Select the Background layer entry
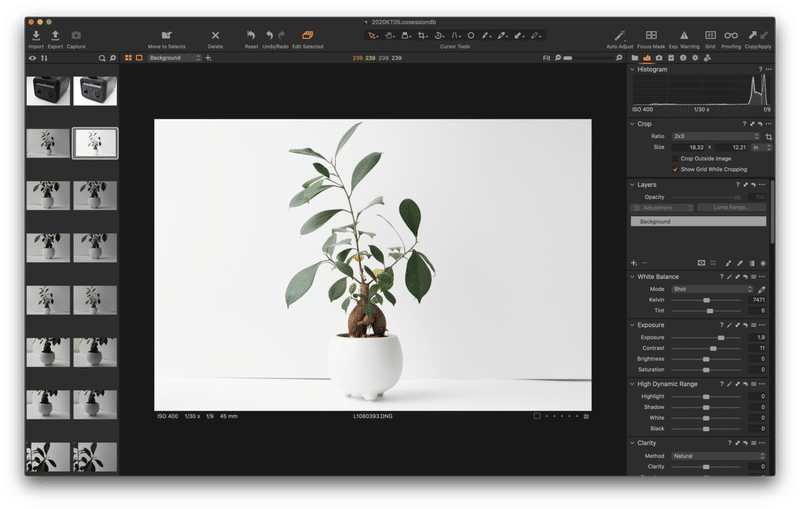This screenshot has height=509, width=800. pyautogui.click(x=698, y=221)
